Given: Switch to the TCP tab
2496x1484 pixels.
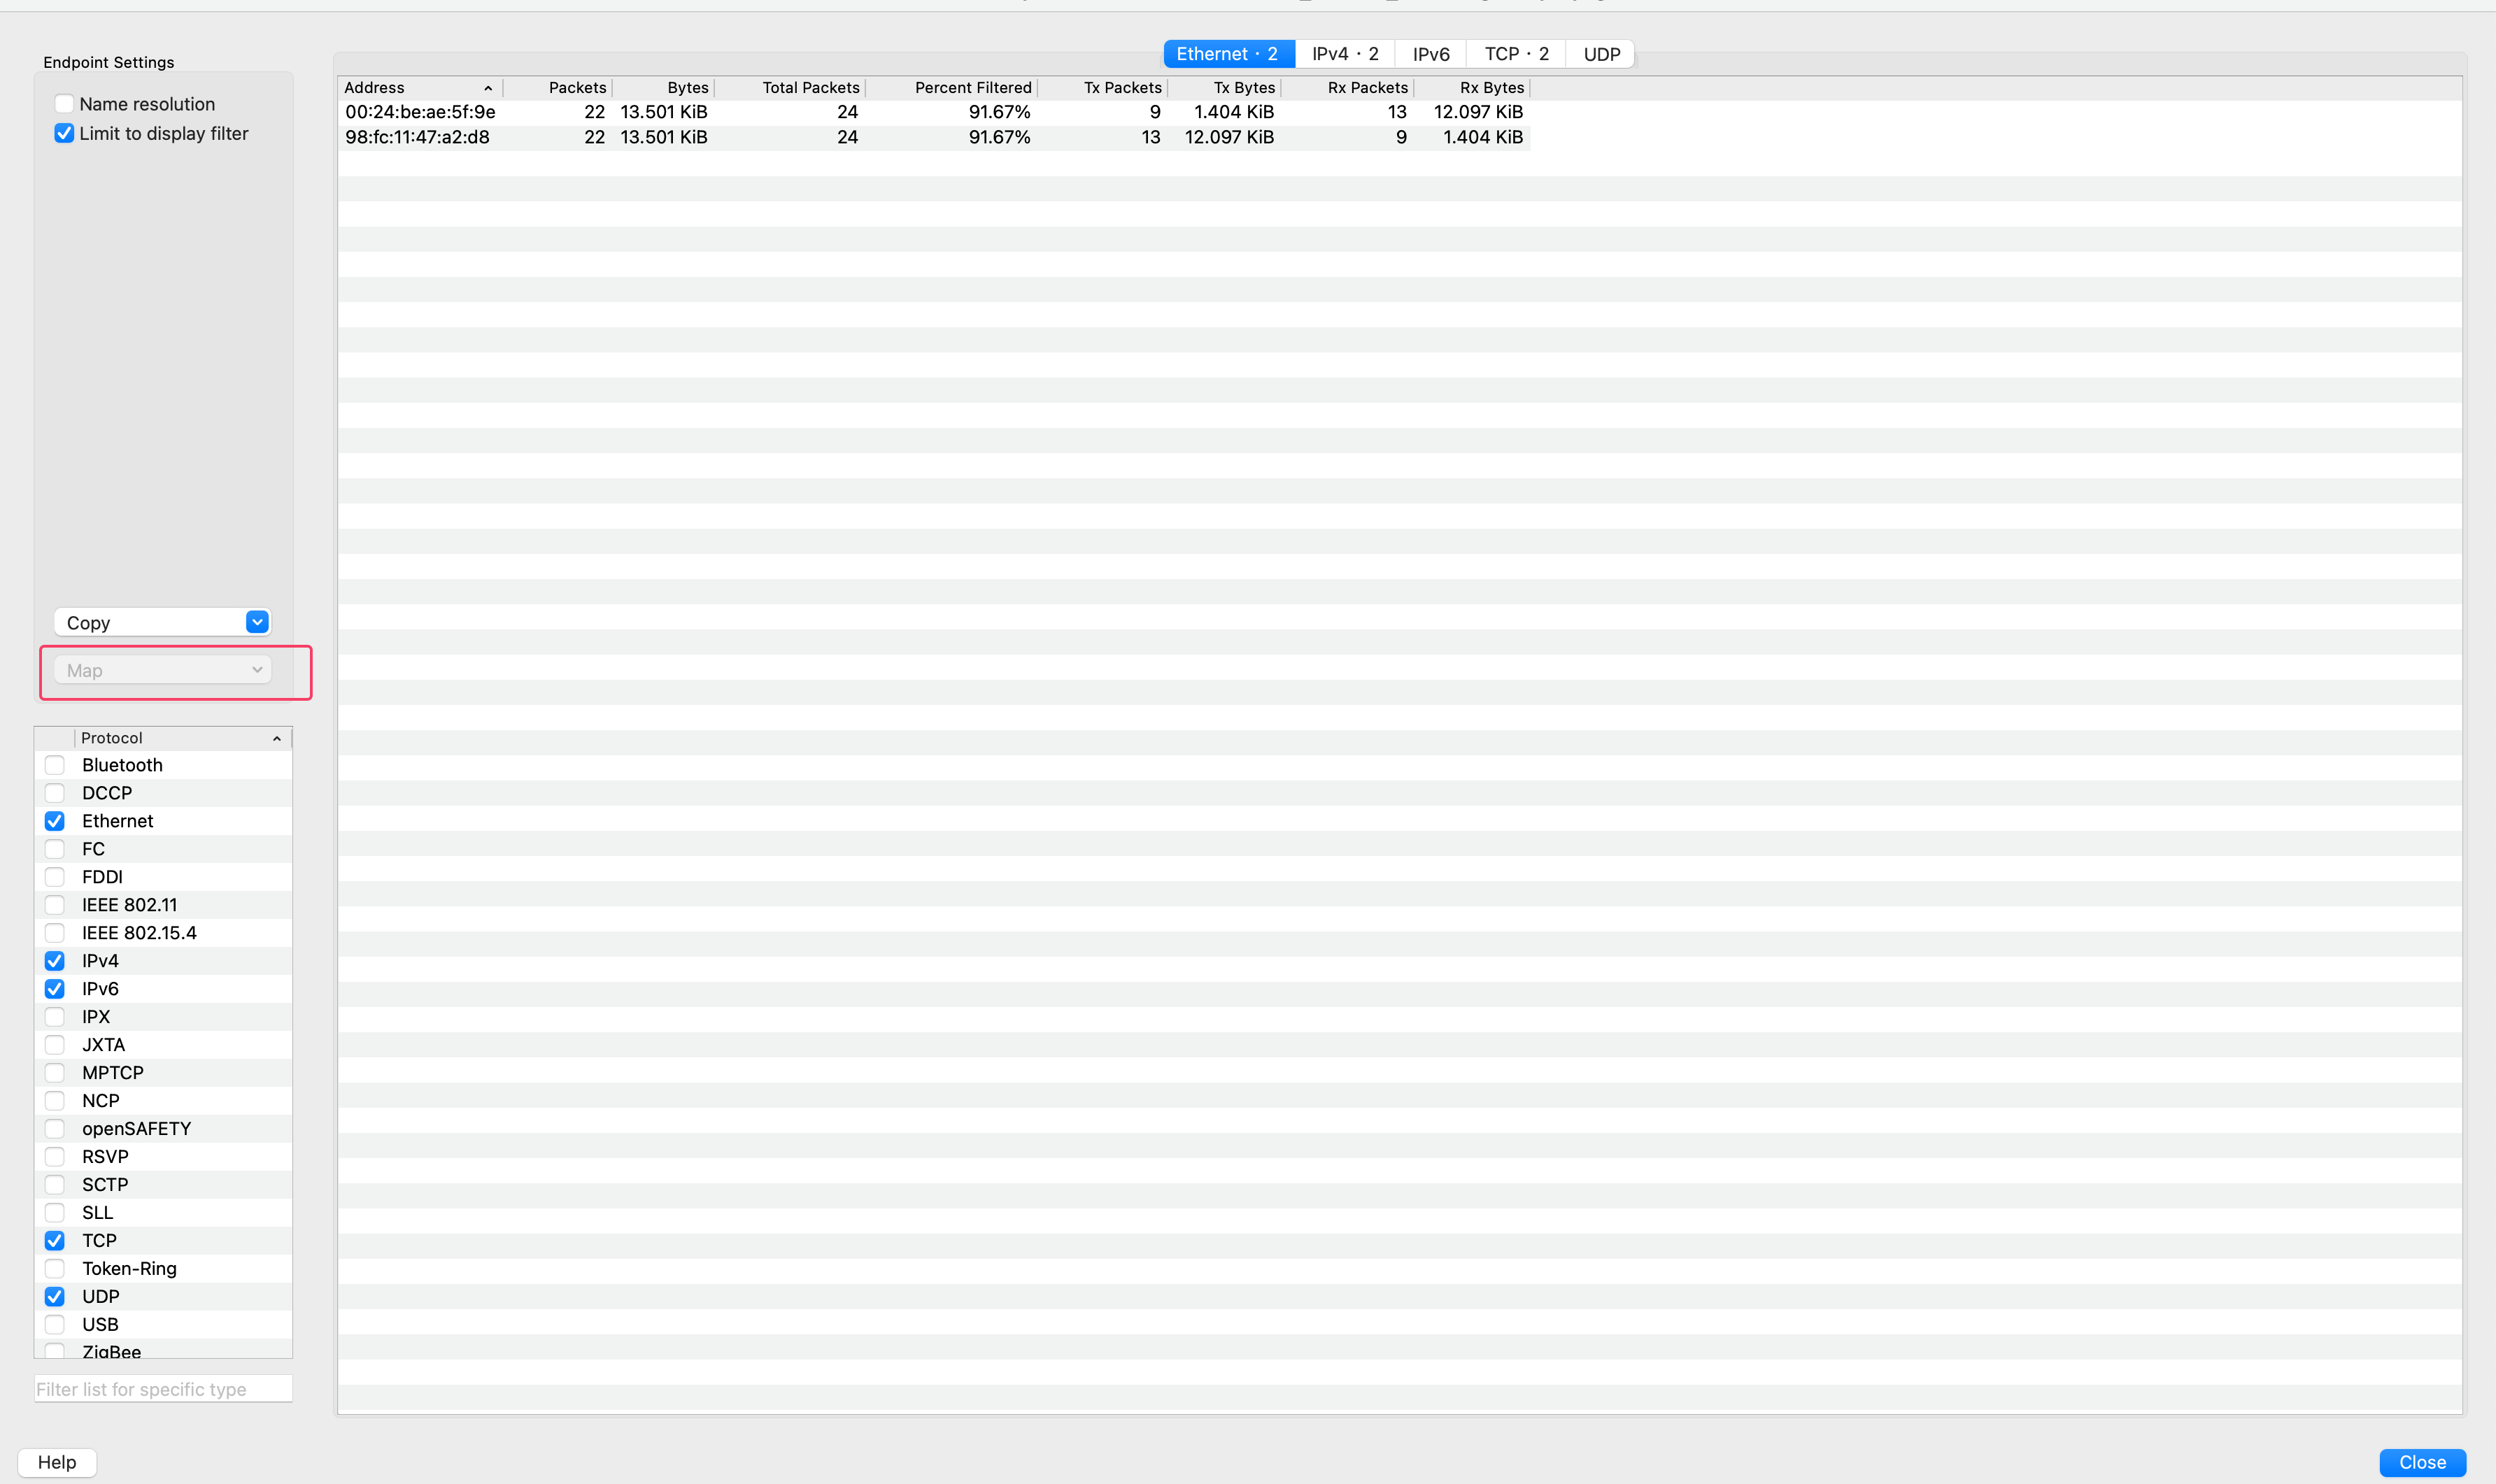Looking at the screenshot, I should (x=1514, y=53).
